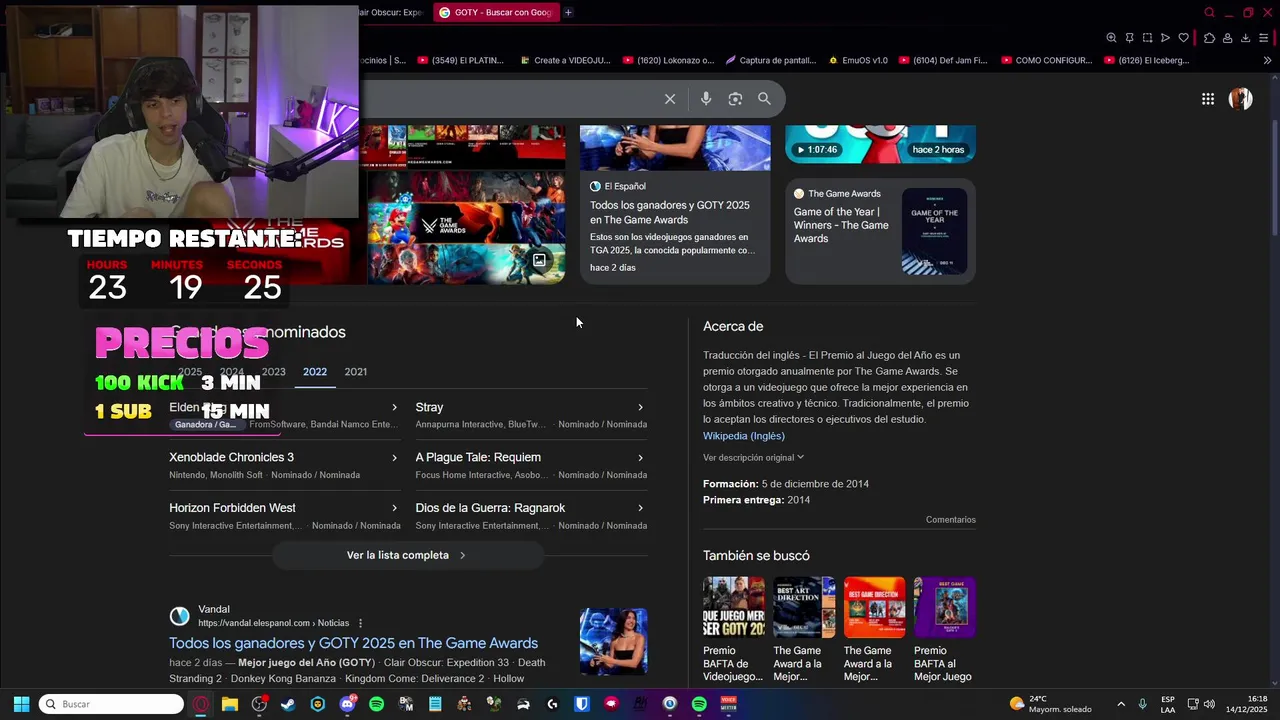Select the 2023 year tab

point(273,371)
